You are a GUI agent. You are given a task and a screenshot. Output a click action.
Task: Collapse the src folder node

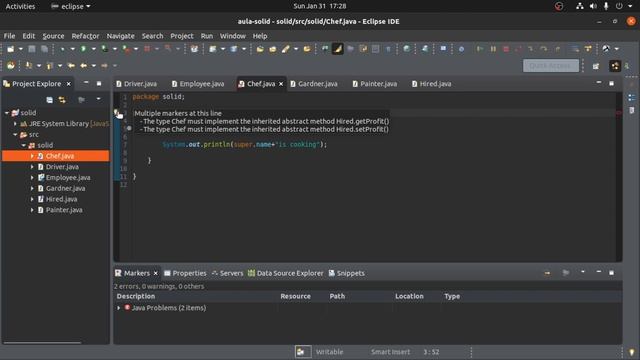click(x=16, y=134)
